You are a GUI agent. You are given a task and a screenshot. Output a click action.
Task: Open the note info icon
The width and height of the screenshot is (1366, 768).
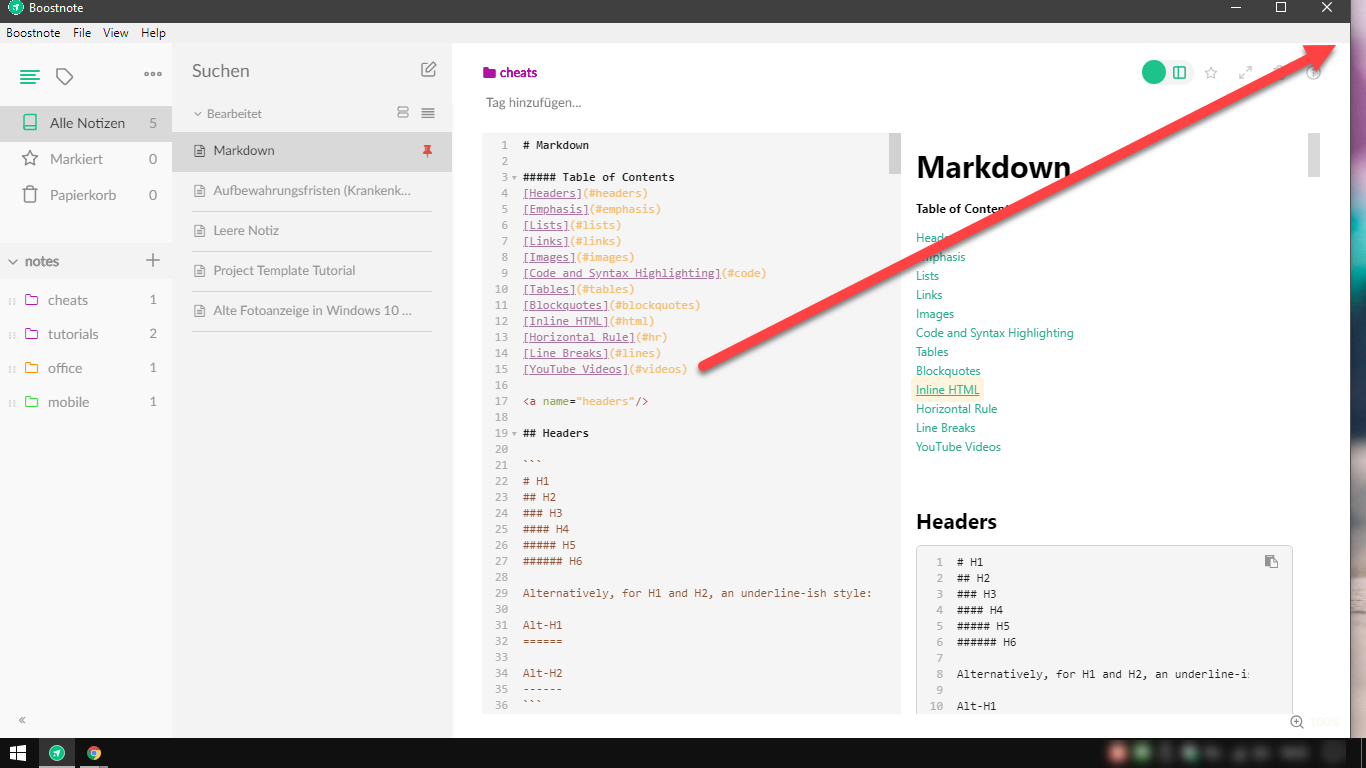[x=1313, y=73]
